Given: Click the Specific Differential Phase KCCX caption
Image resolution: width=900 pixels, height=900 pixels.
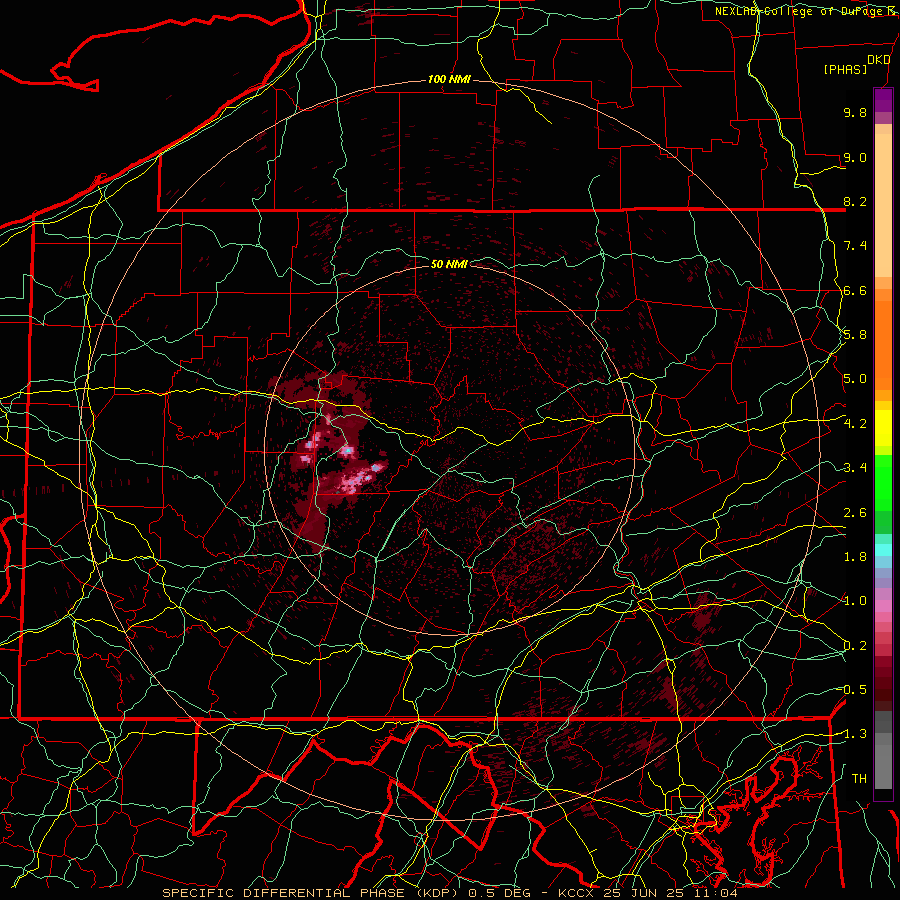Looking at the screenshot, I should tap(449, 893).
